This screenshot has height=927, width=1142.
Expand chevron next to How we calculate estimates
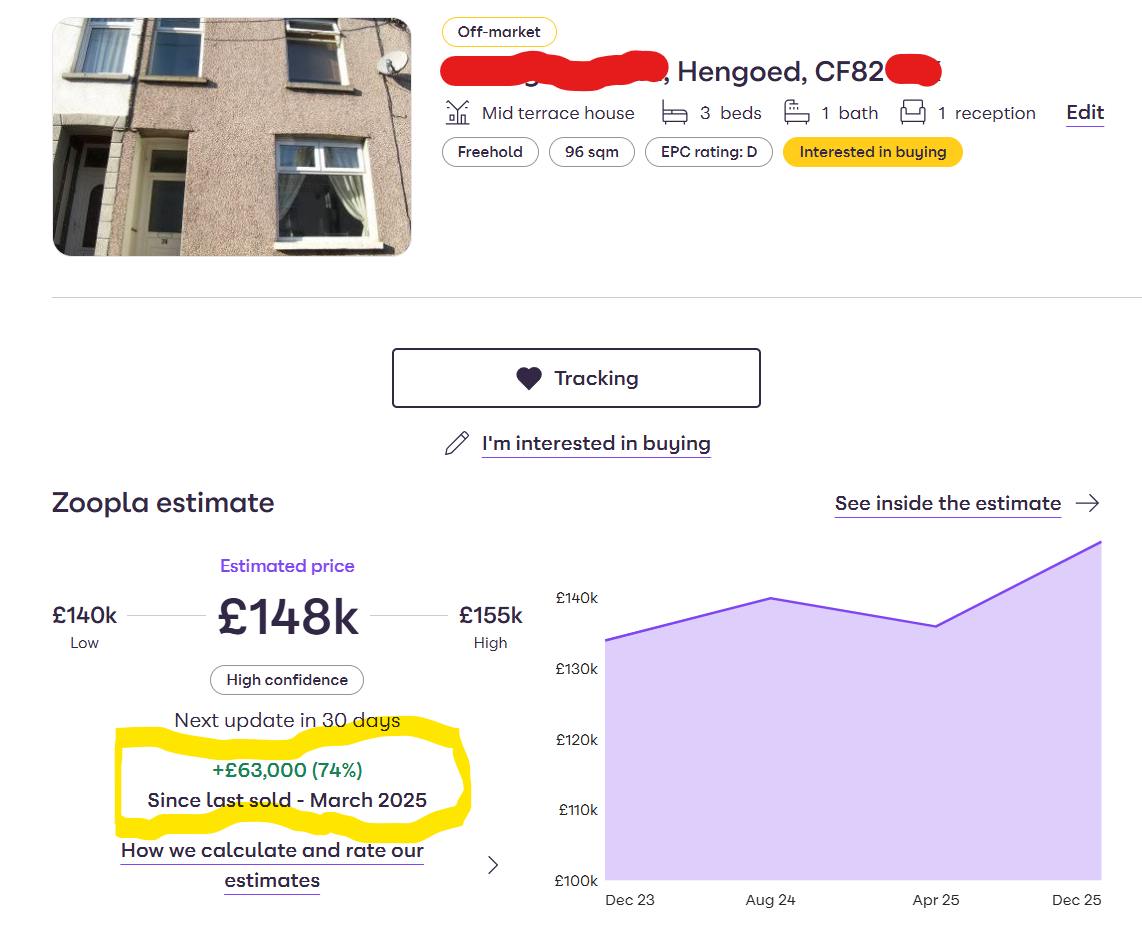[x=493, y=865]
